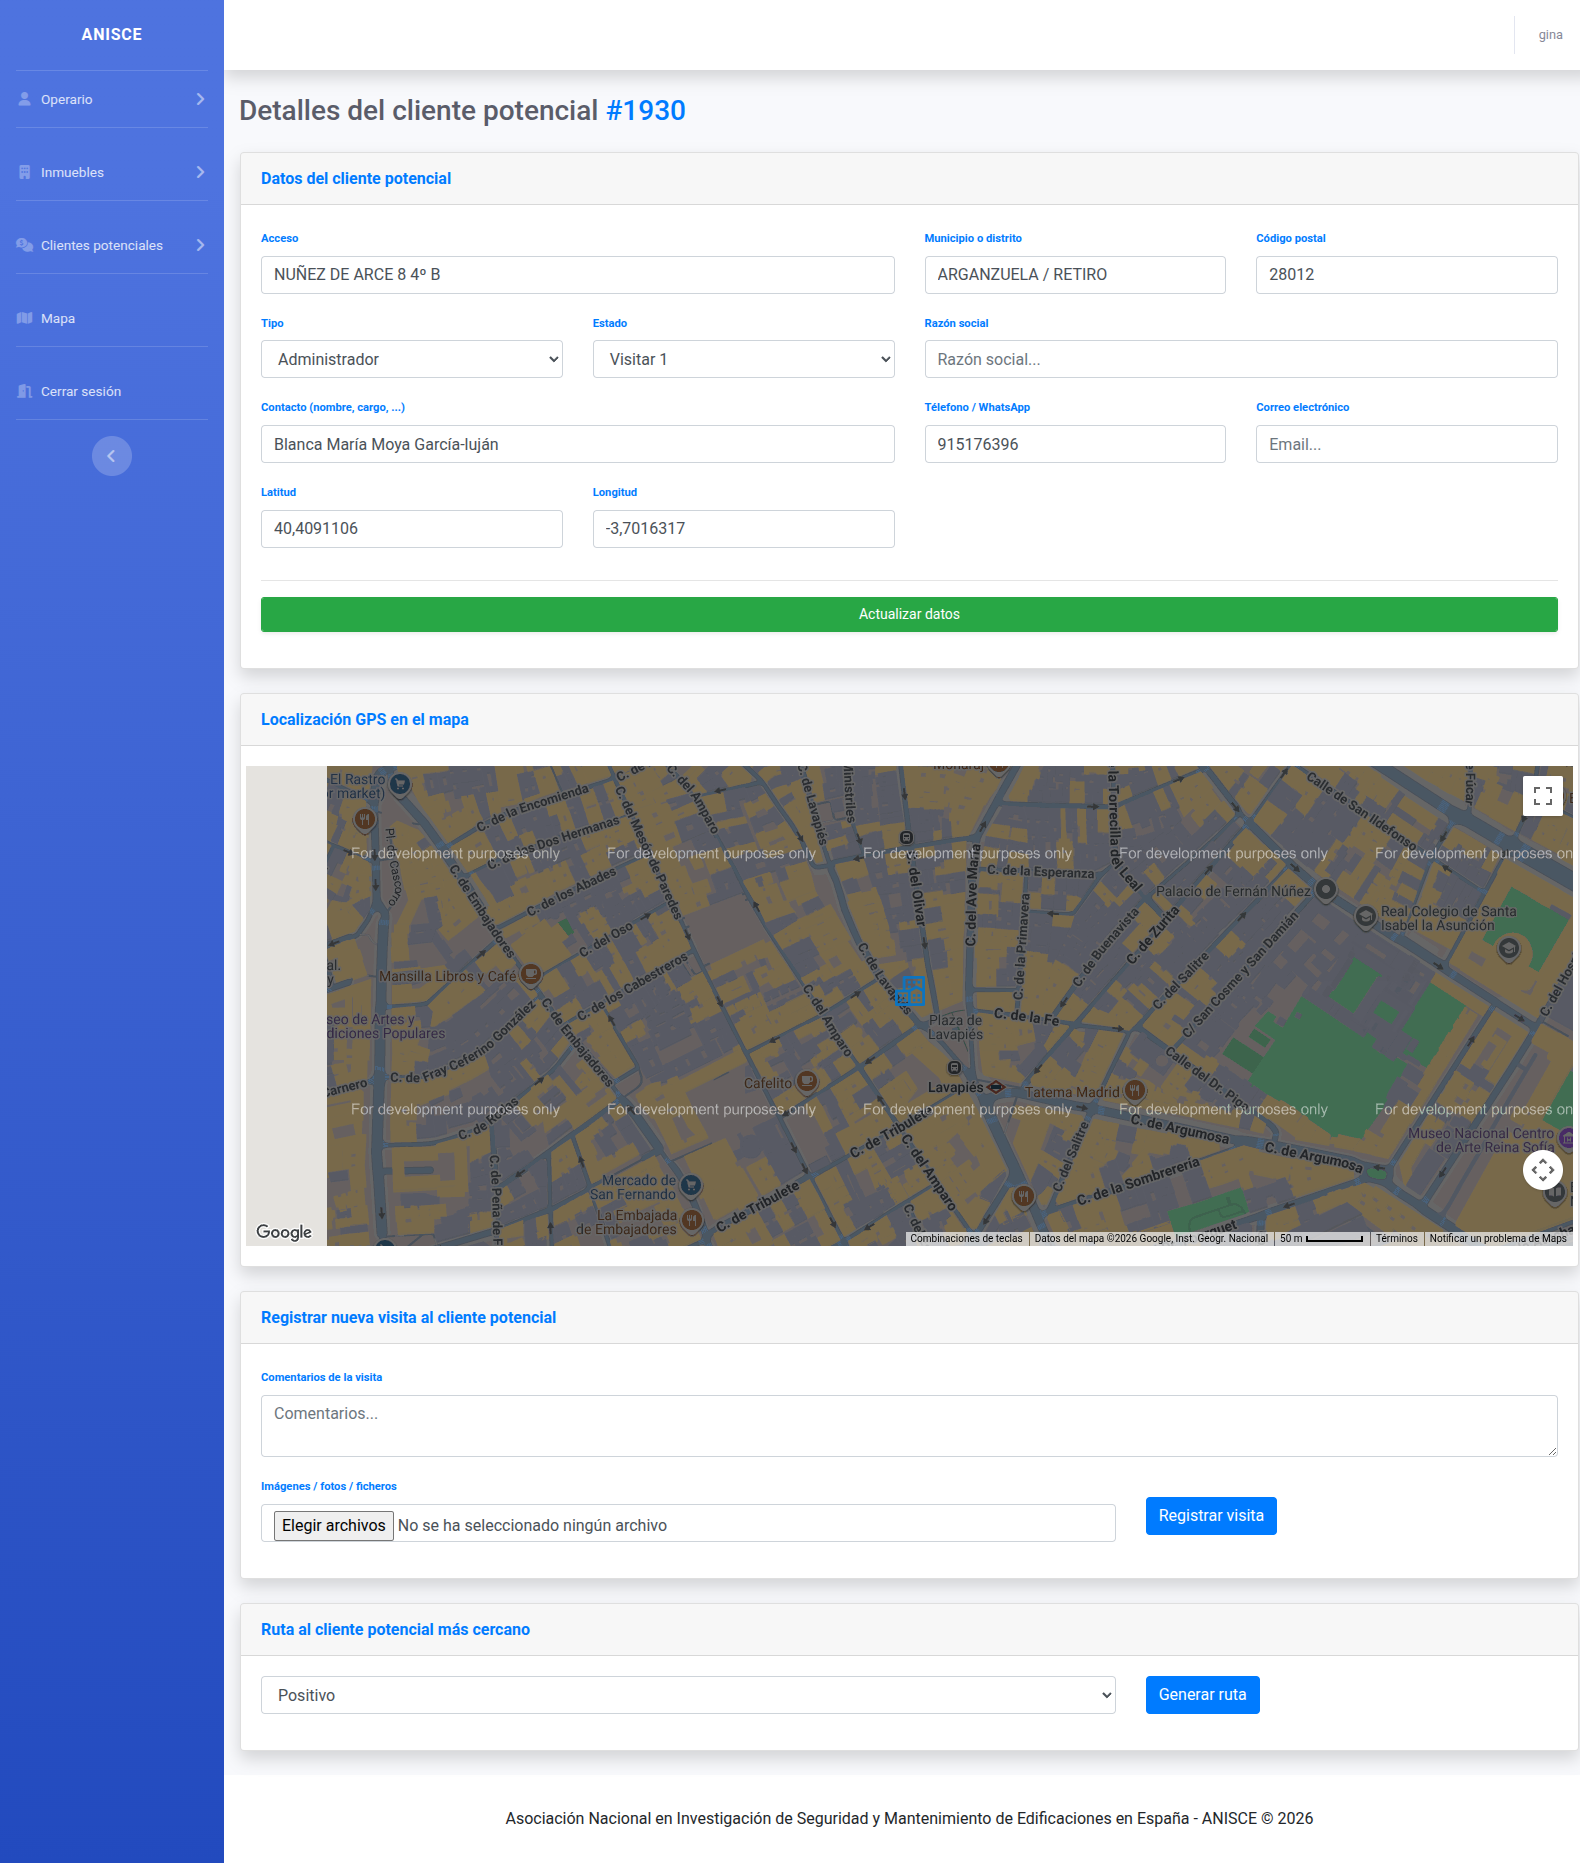This screenshot has height=1863, width=1580.
Task: Click the Generar ruta button
Action: (x=1203, y=1695)
